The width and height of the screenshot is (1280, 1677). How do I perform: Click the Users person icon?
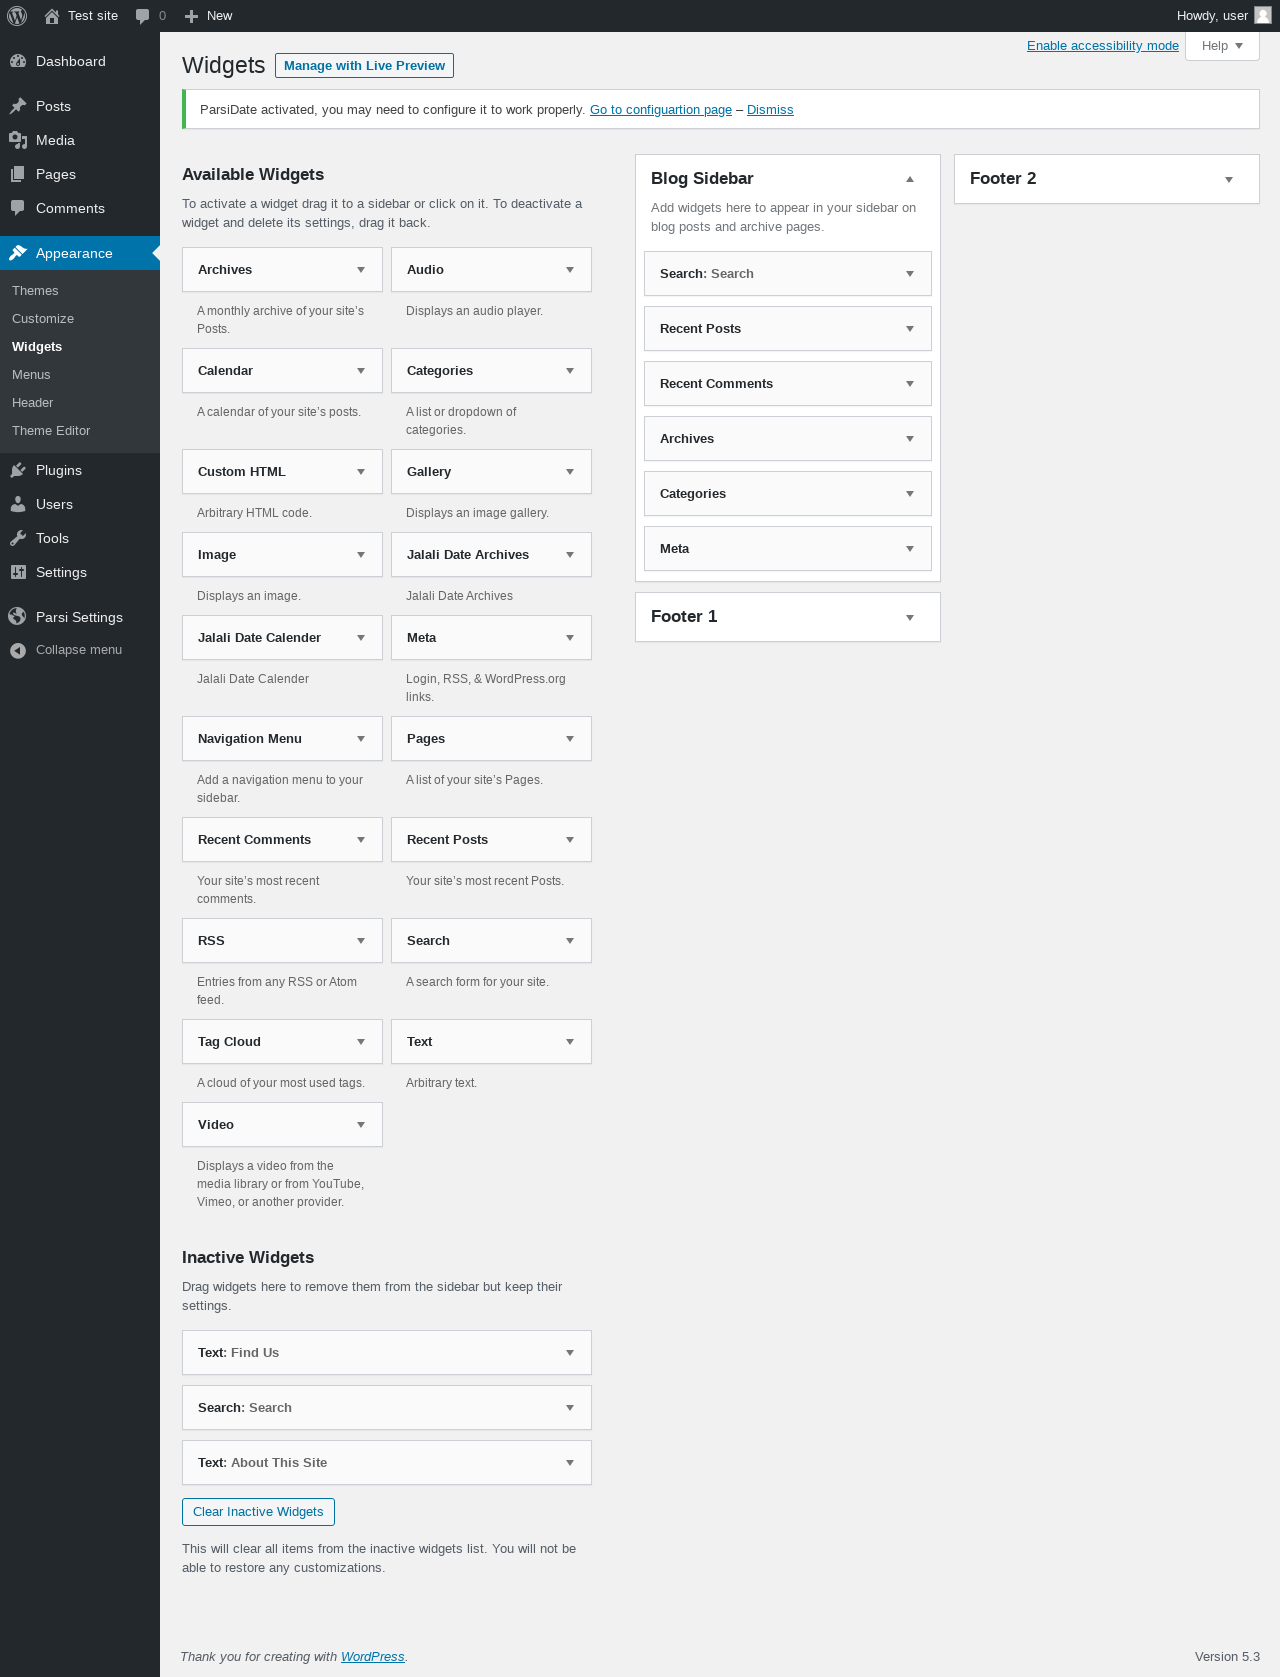tap(18, 504)
